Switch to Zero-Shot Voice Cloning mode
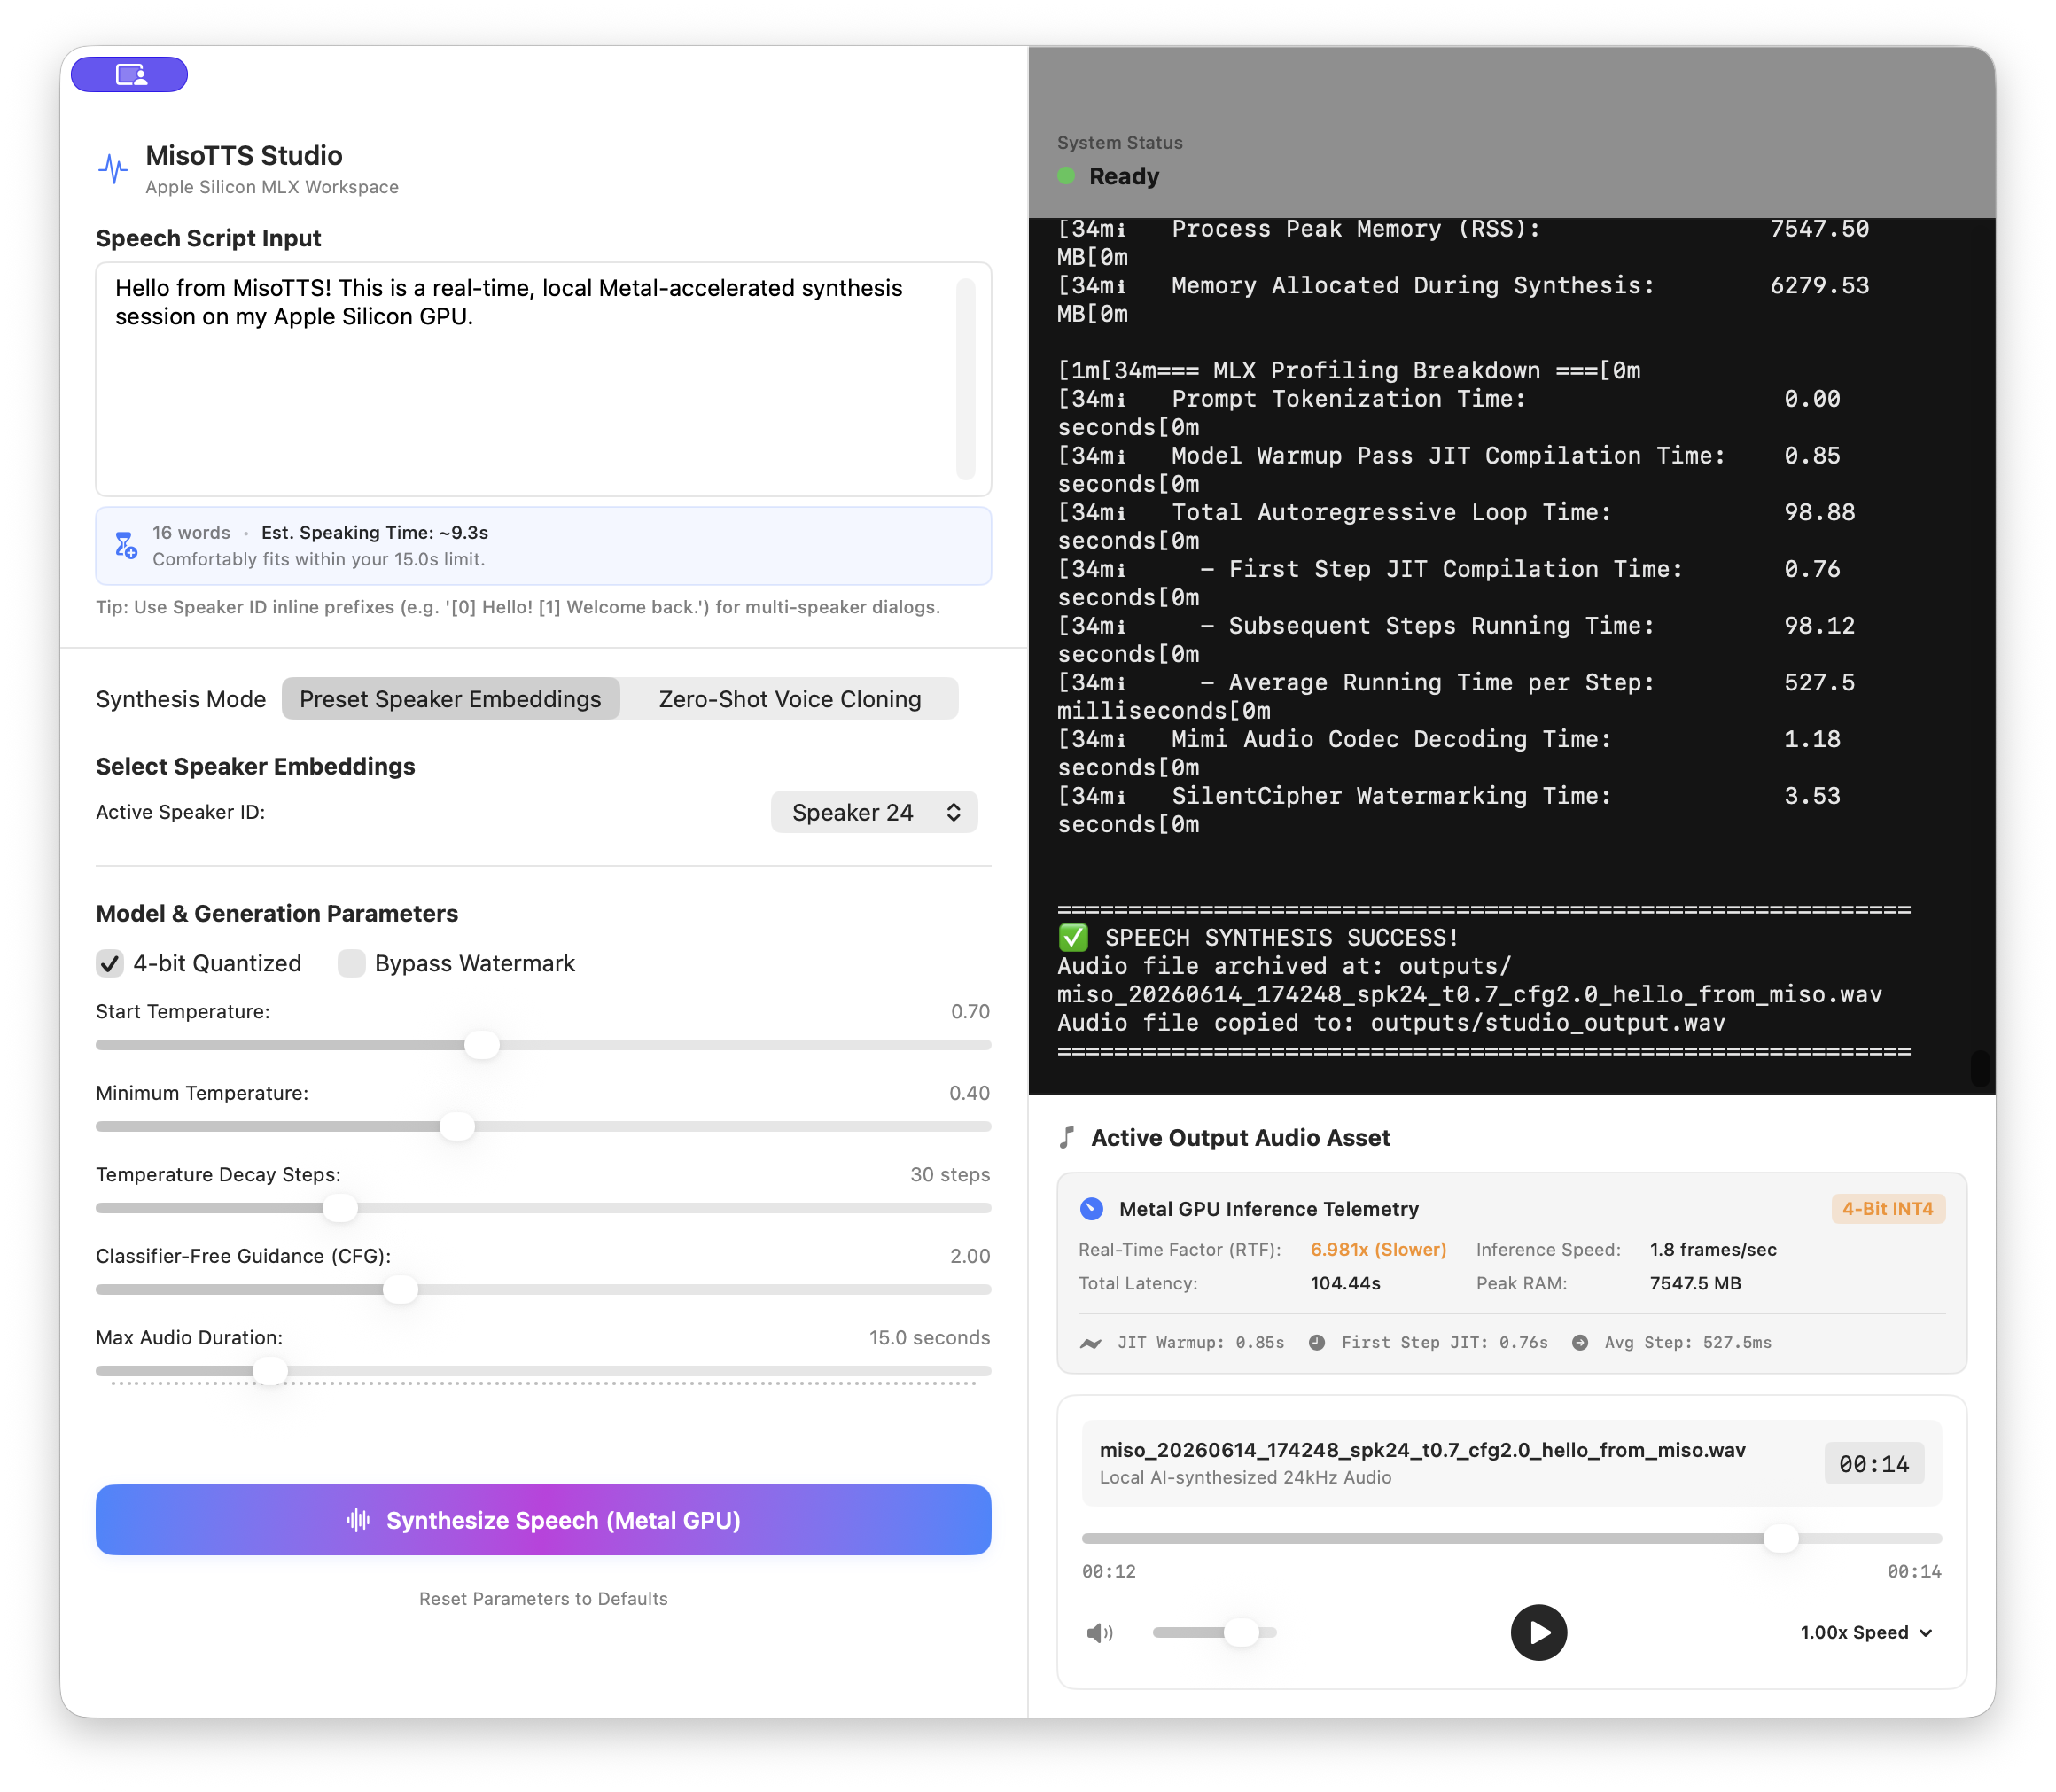Screen dimensions: 2056x1792 [x=789, y=699]
